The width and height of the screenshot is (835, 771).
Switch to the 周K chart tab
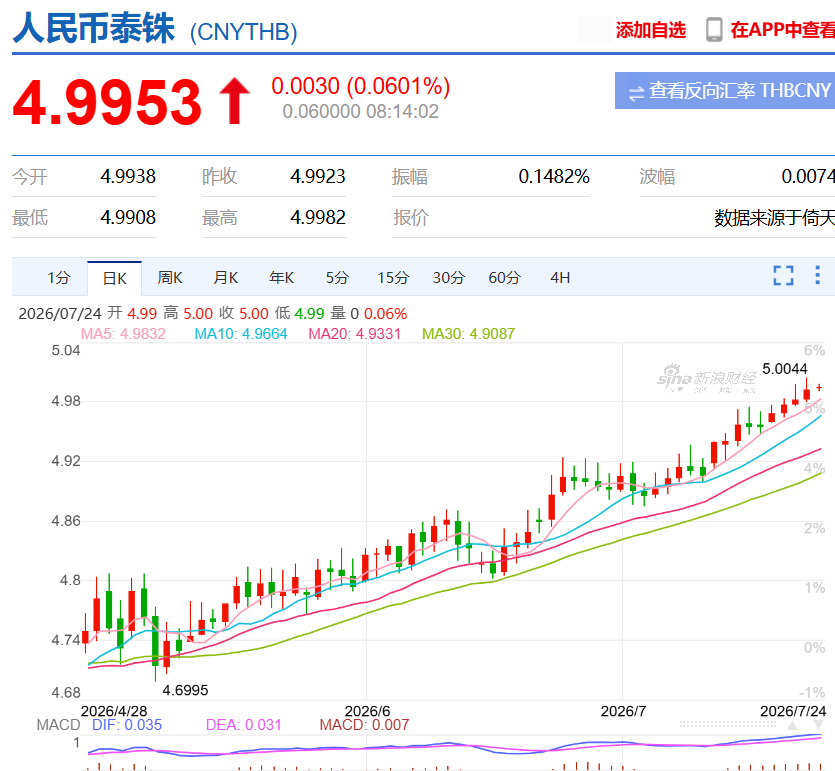point(170,278)
